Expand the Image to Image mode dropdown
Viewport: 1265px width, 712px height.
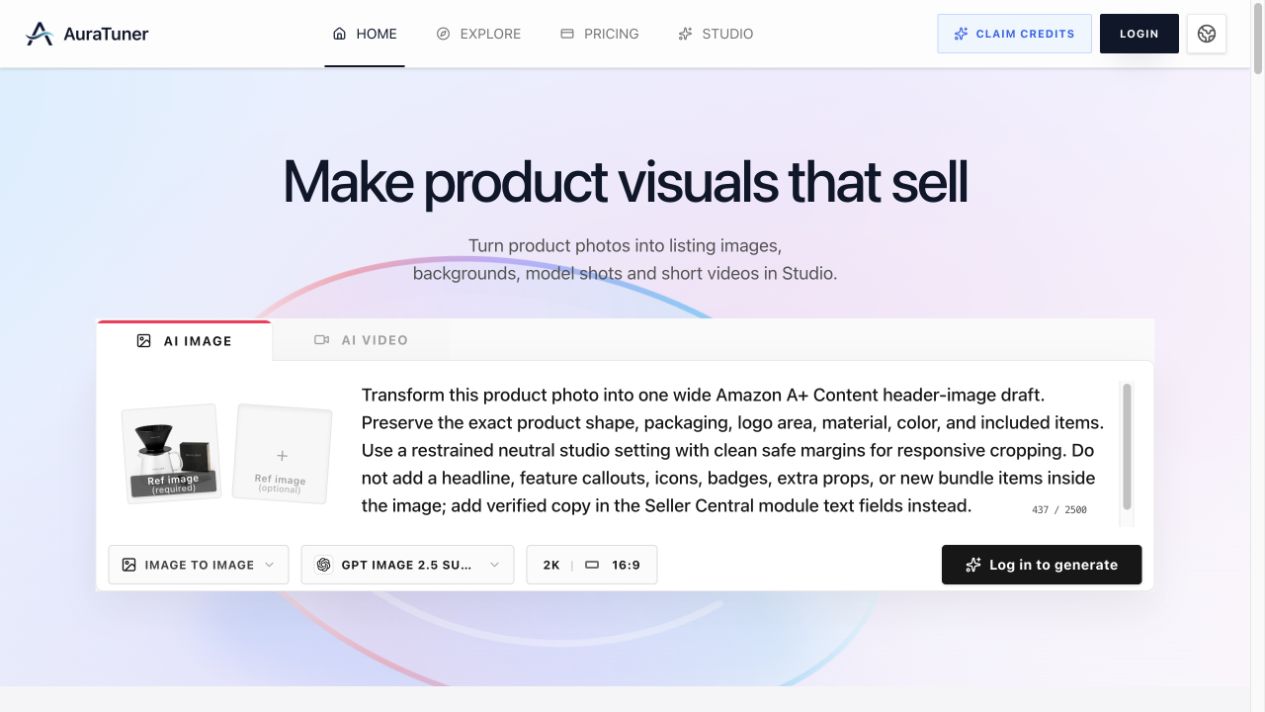[198, 565]
